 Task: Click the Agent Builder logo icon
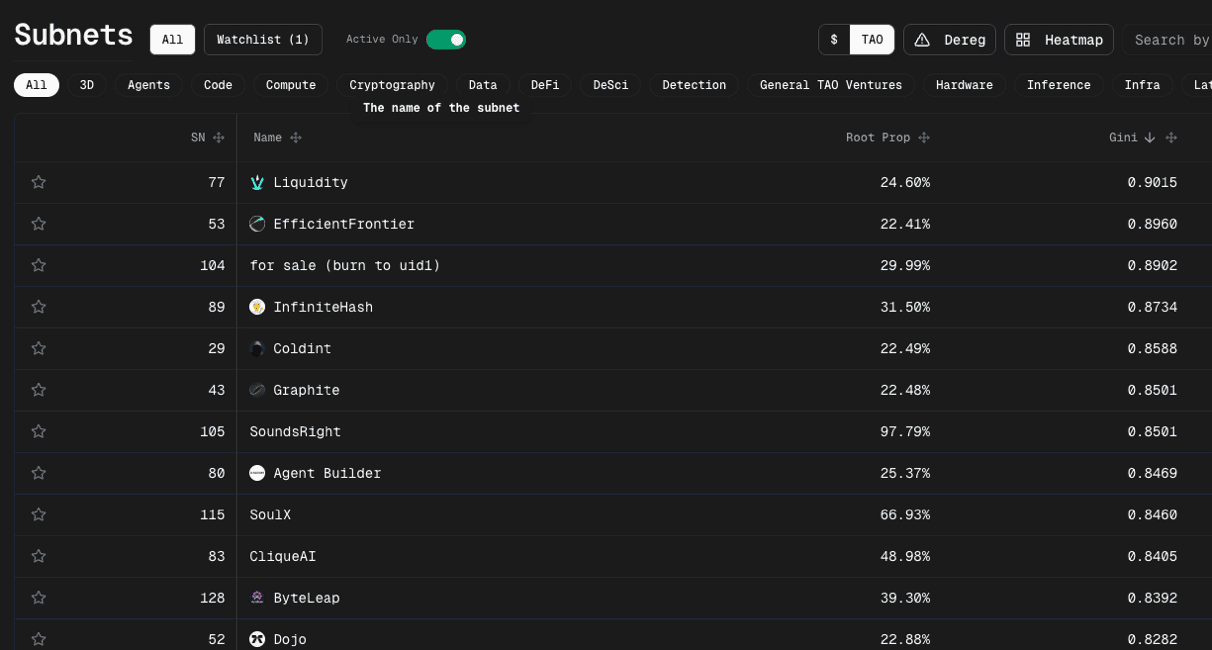257,473
